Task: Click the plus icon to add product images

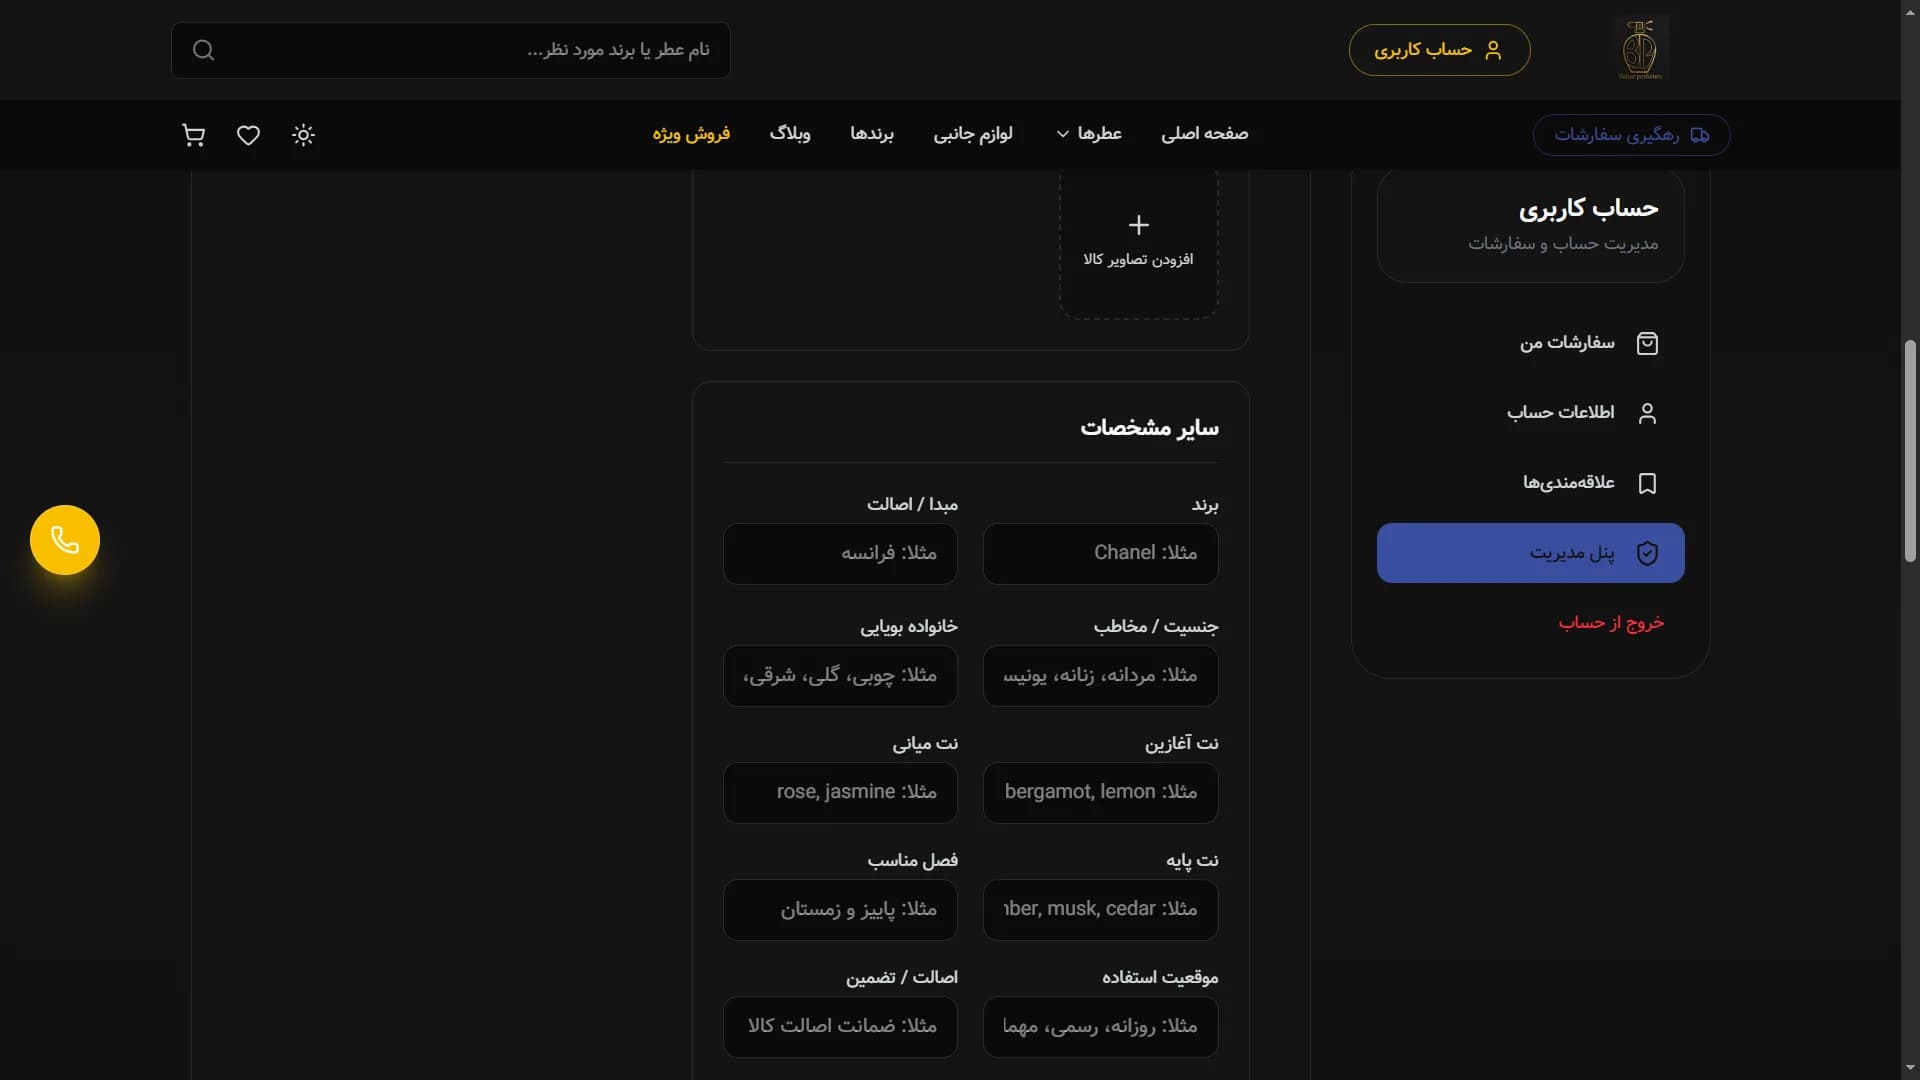Action: (x=1138, y=225)
